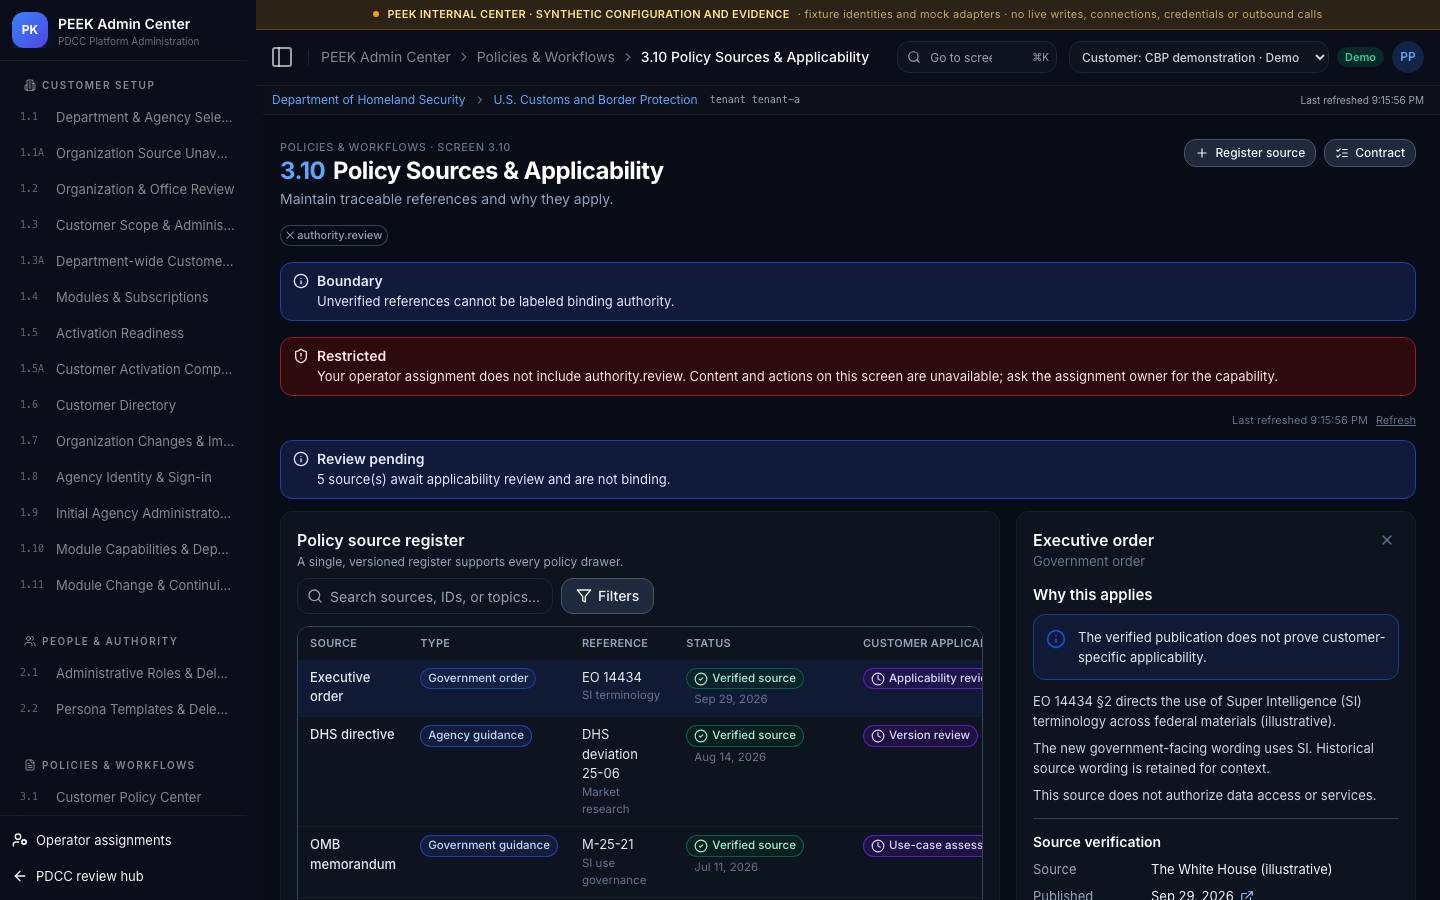Screen dimensions: 1440x900
Task: Open the Contract button
Action: (x=1370, y=153)
